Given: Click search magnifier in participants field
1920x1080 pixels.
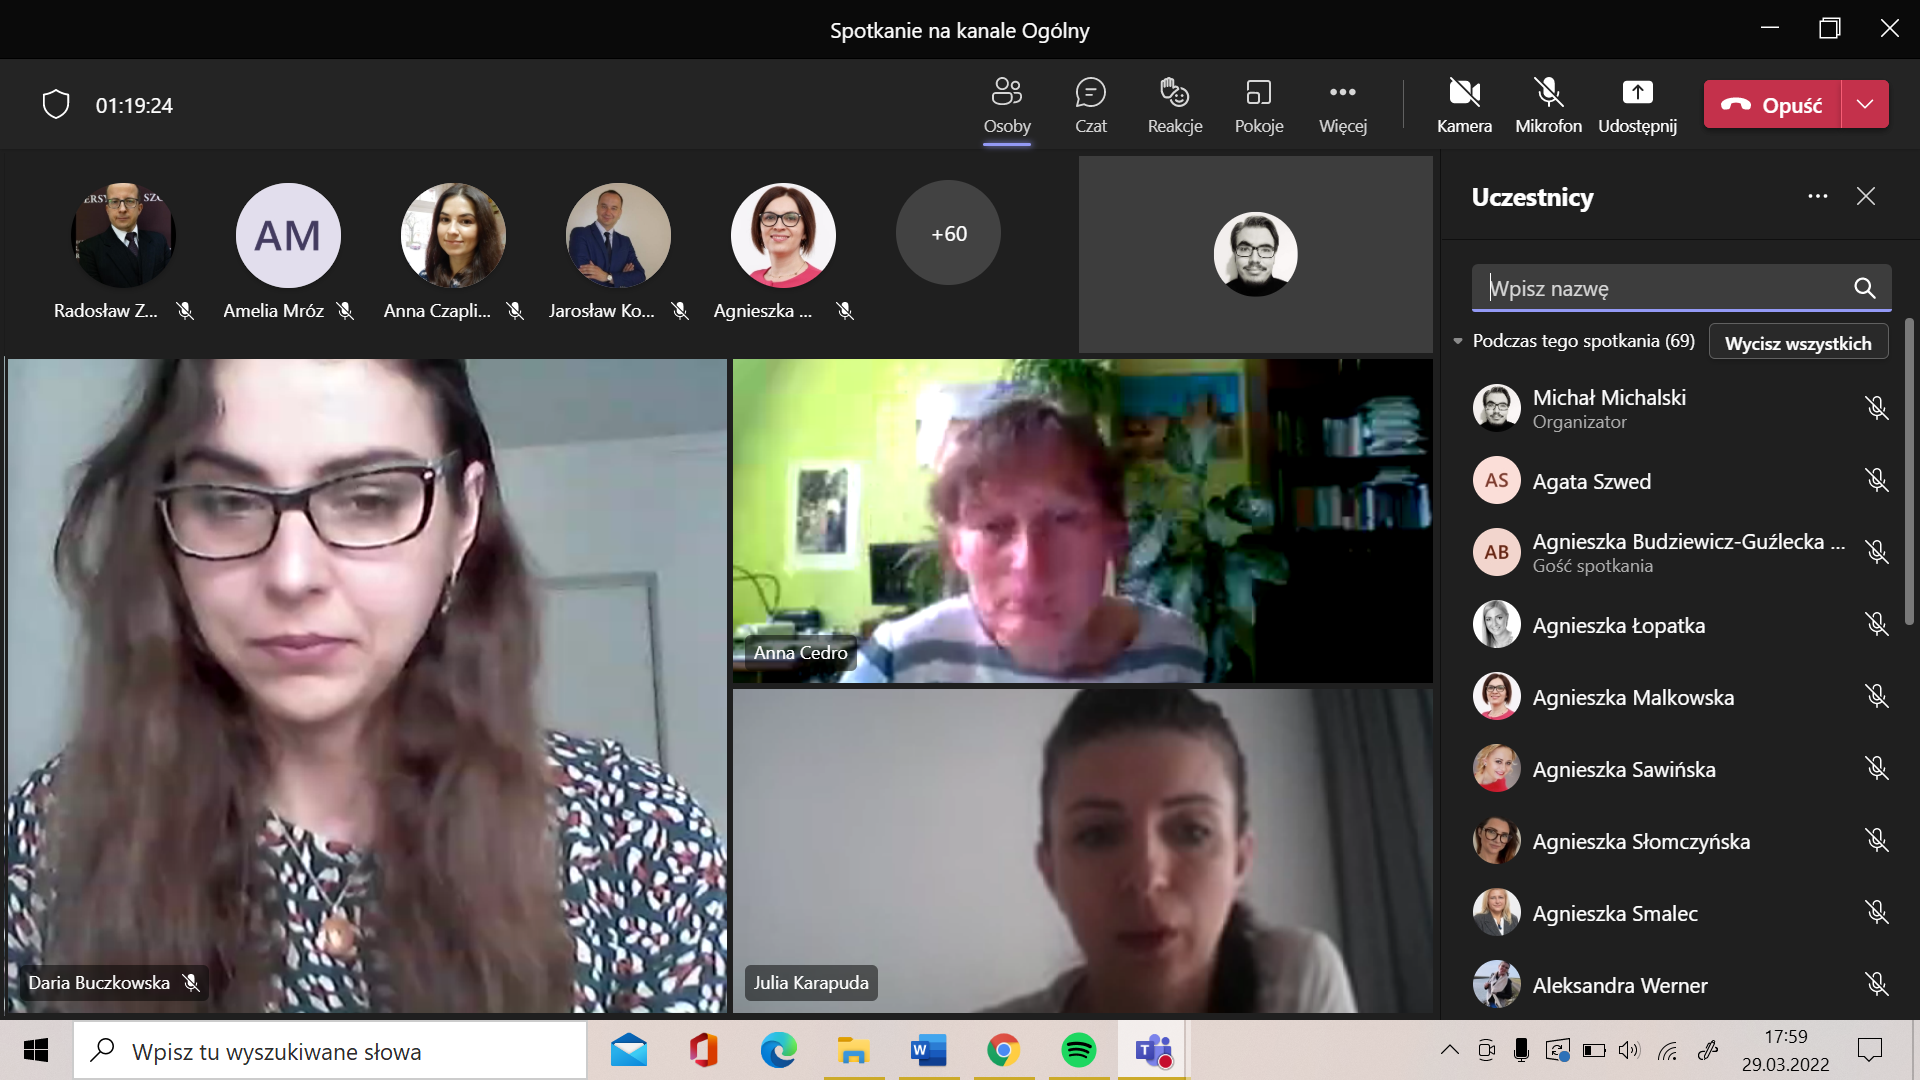Looking at the screenshot, I should [x=1864, y=288].
